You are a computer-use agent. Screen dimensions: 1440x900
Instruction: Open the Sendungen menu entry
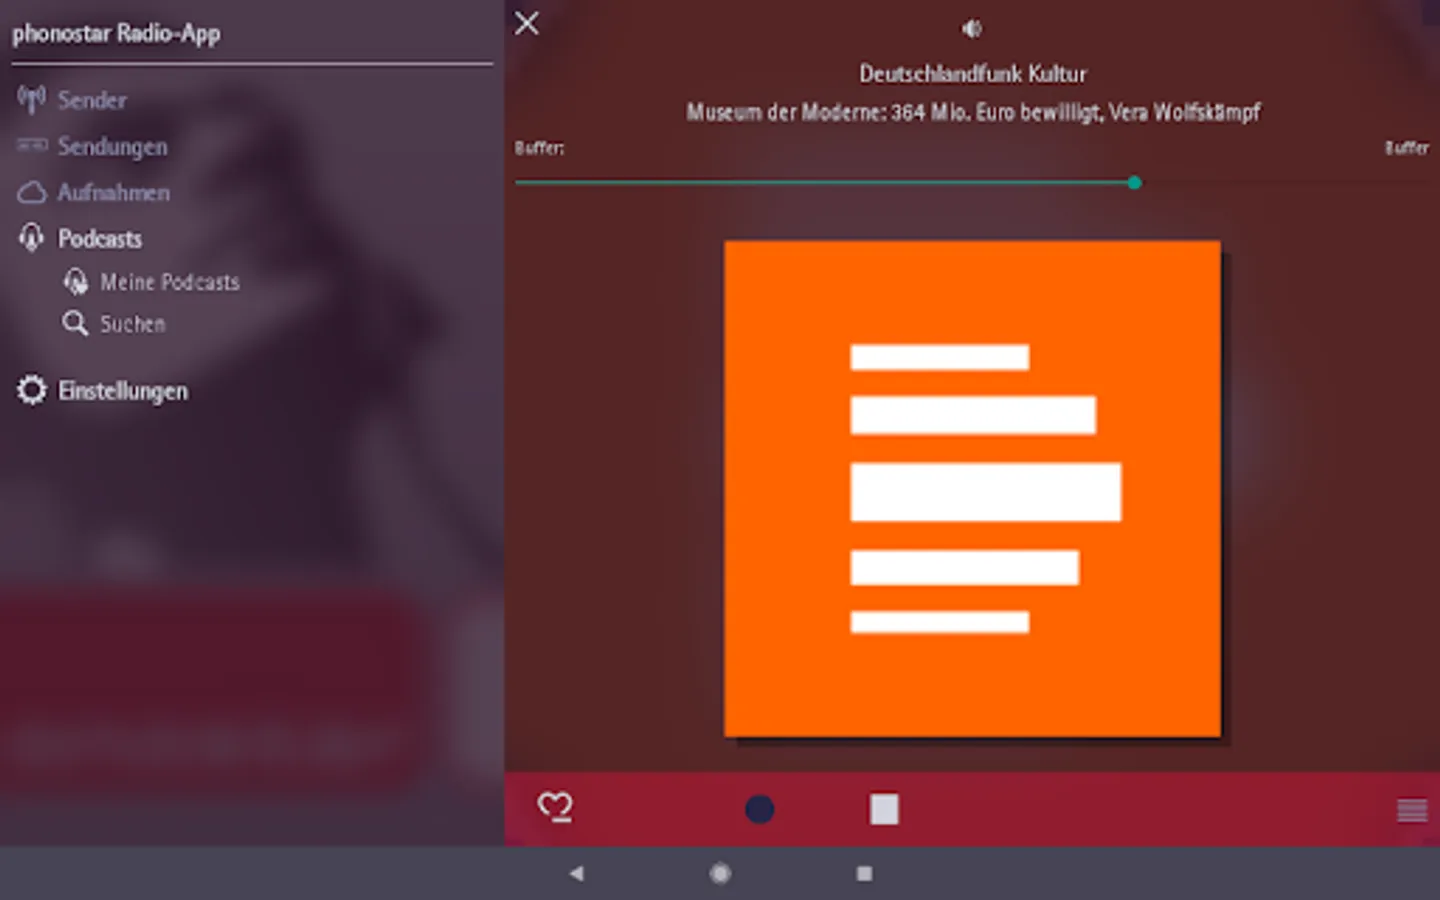112,146
